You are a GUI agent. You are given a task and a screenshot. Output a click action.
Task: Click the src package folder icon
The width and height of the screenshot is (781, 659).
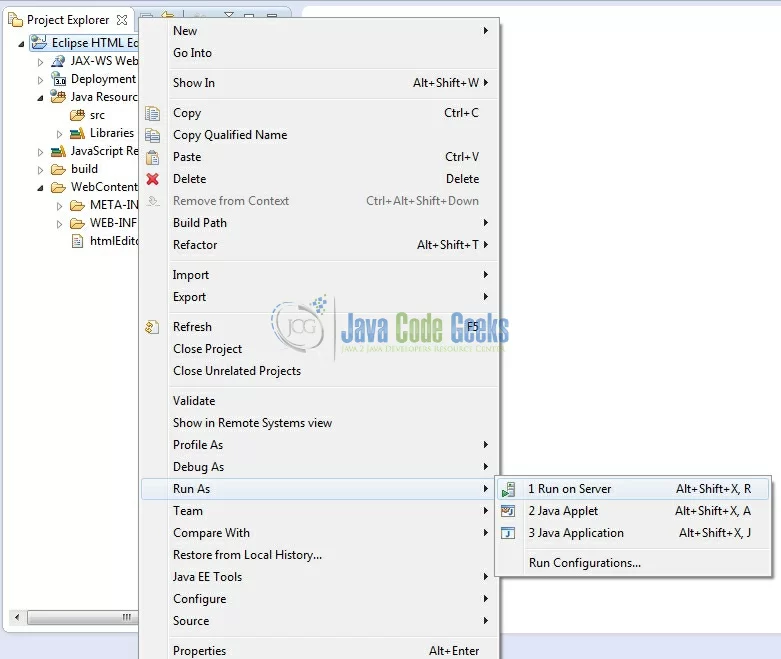77,115
